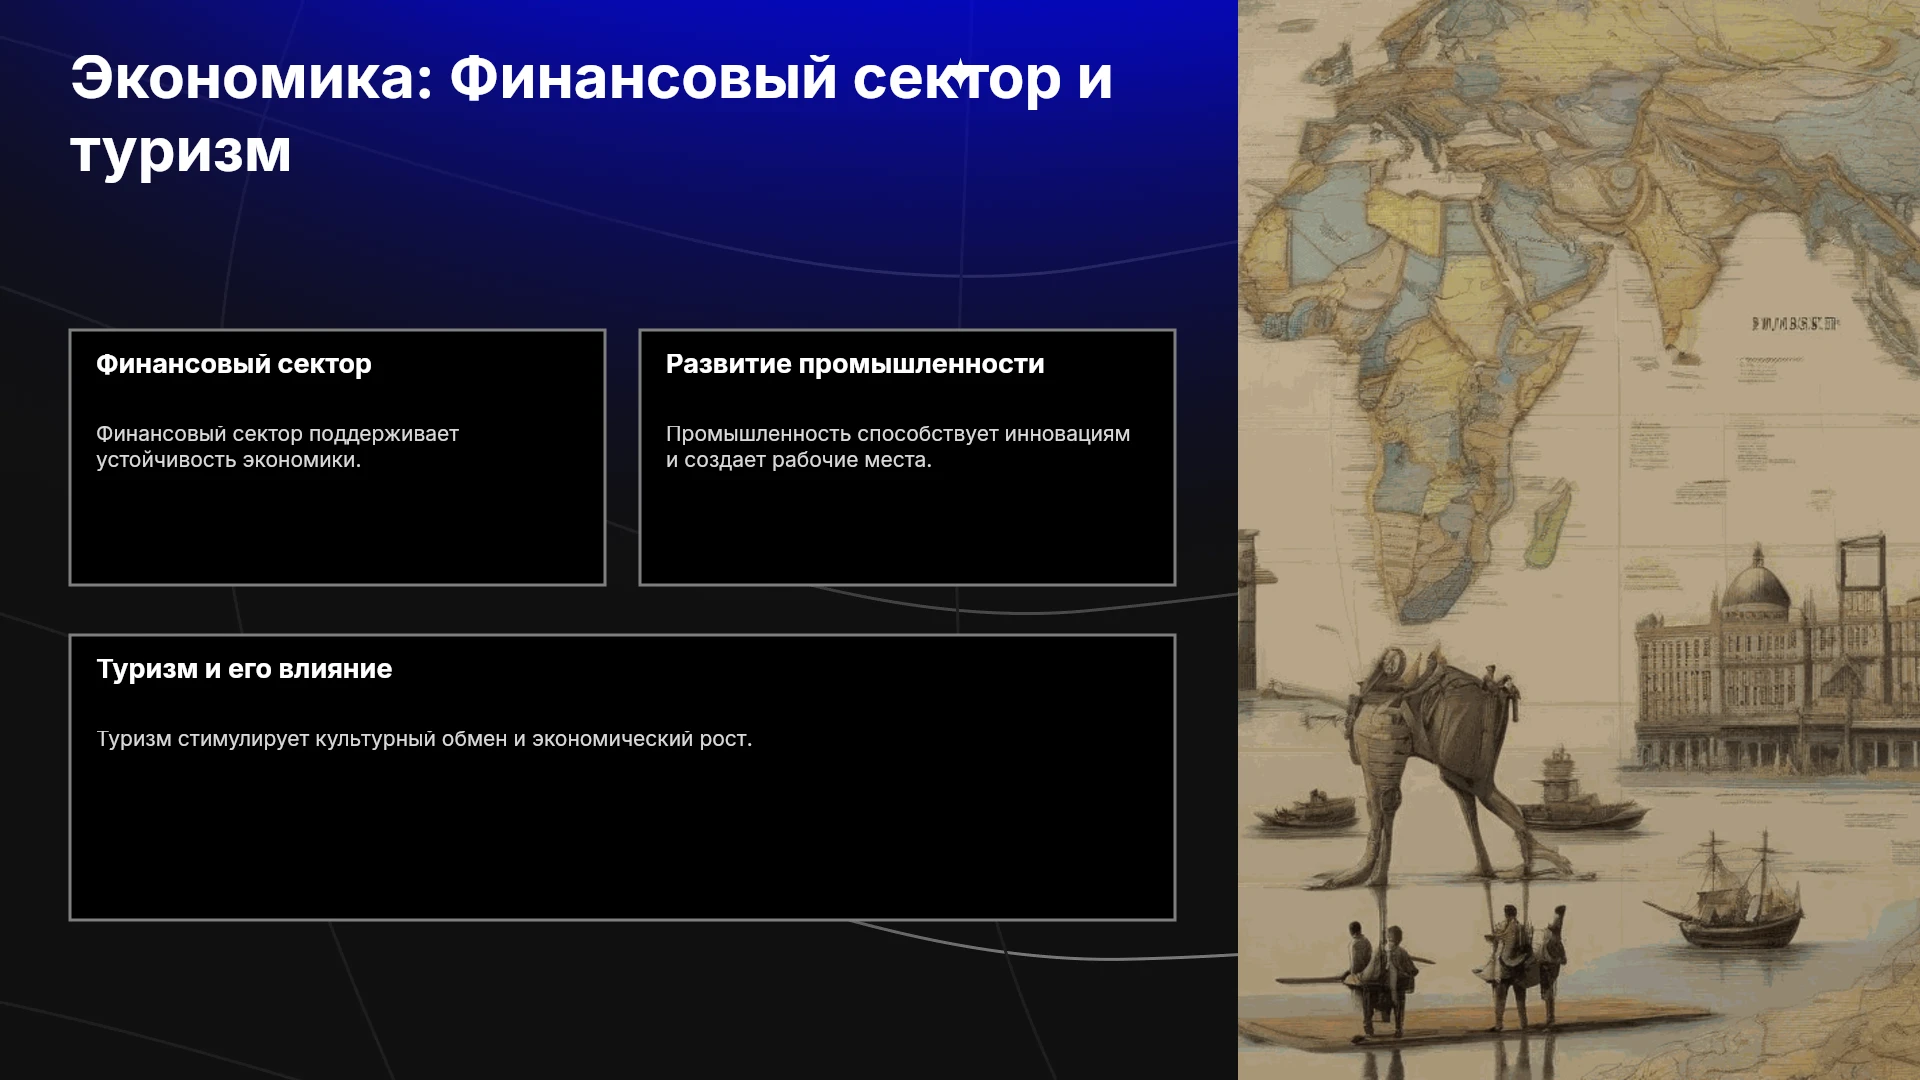Click the blank space below Промышленность text

(907, 530)
